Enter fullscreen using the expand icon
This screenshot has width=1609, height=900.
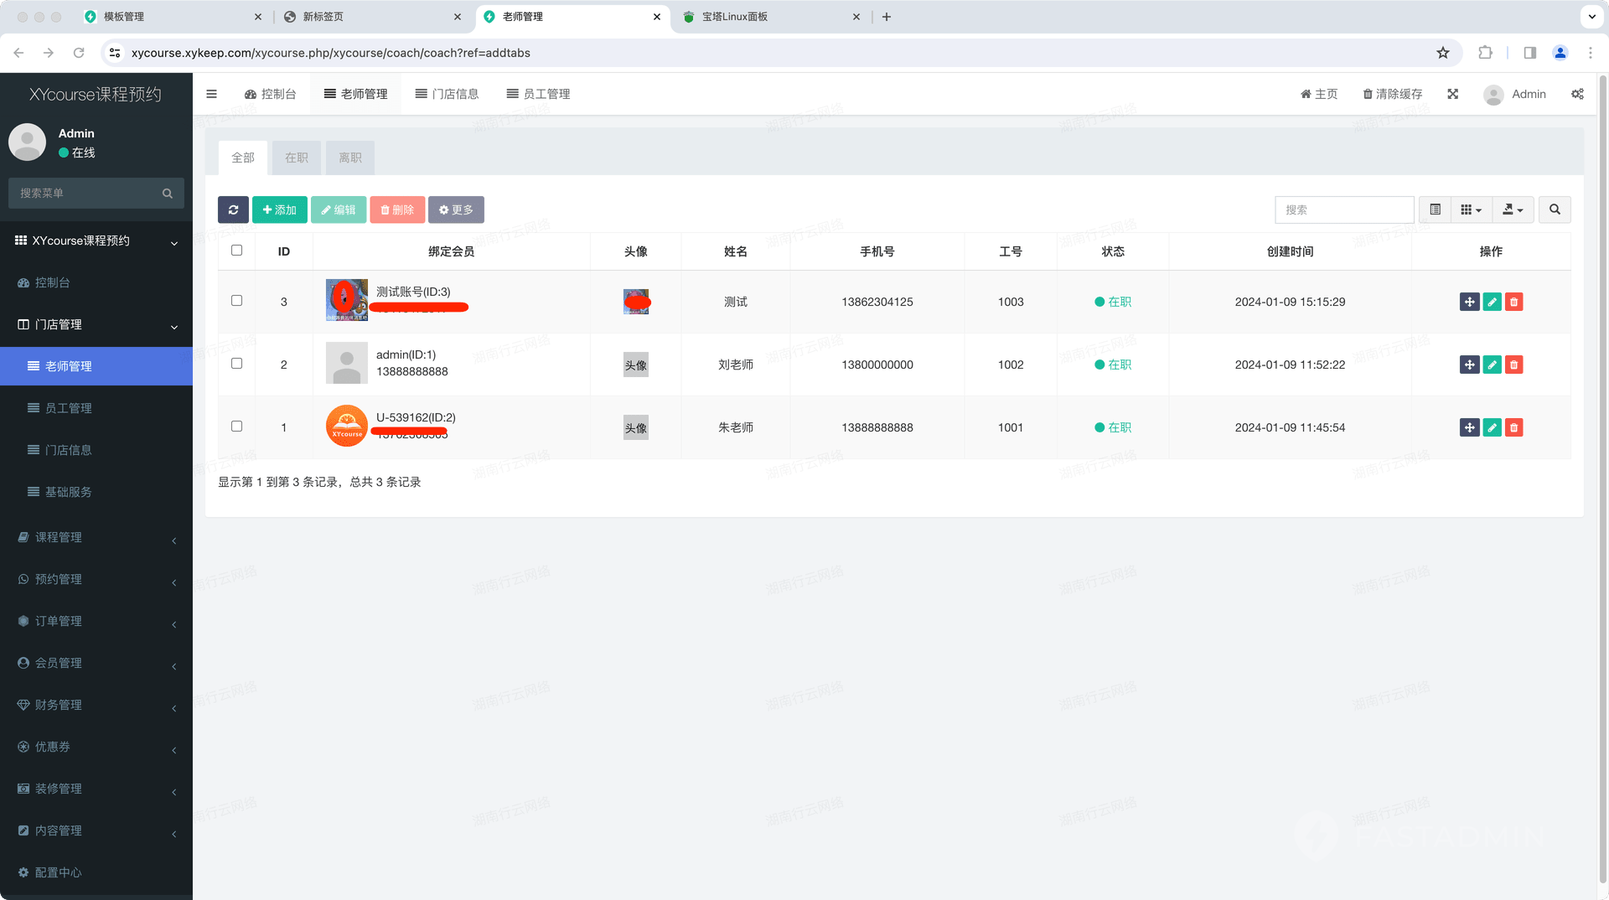click(x=1453, y=94)
